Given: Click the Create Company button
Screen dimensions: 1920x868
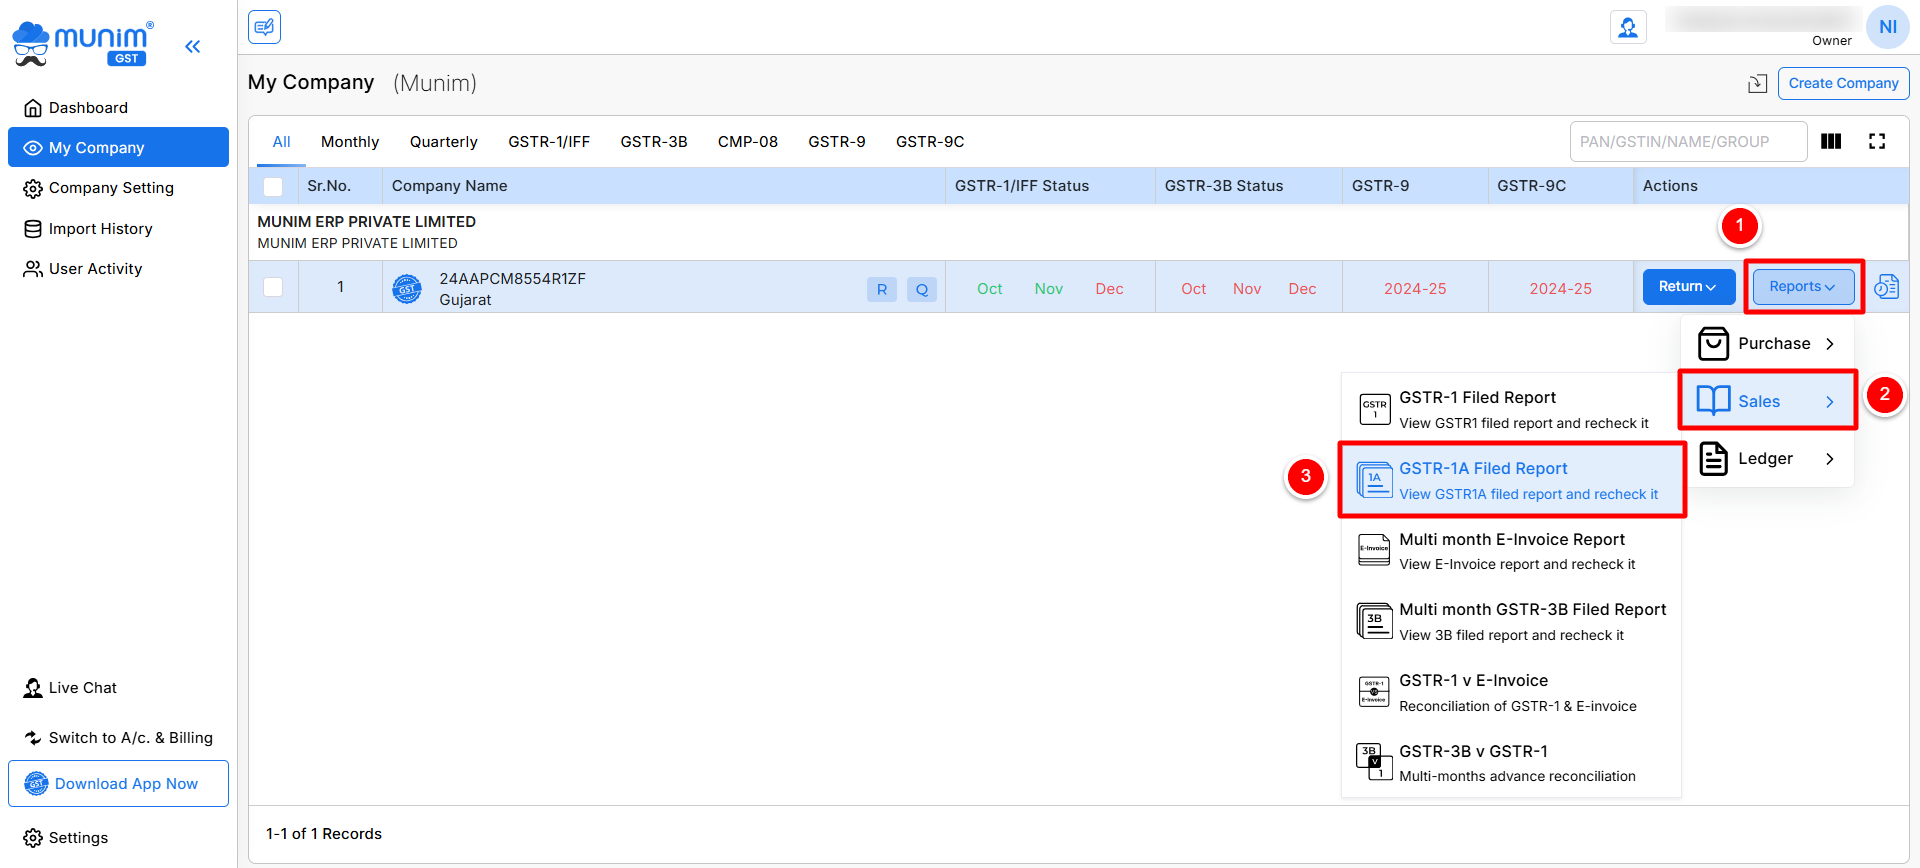Looking at the screenshot, I should click(1842, 84).
